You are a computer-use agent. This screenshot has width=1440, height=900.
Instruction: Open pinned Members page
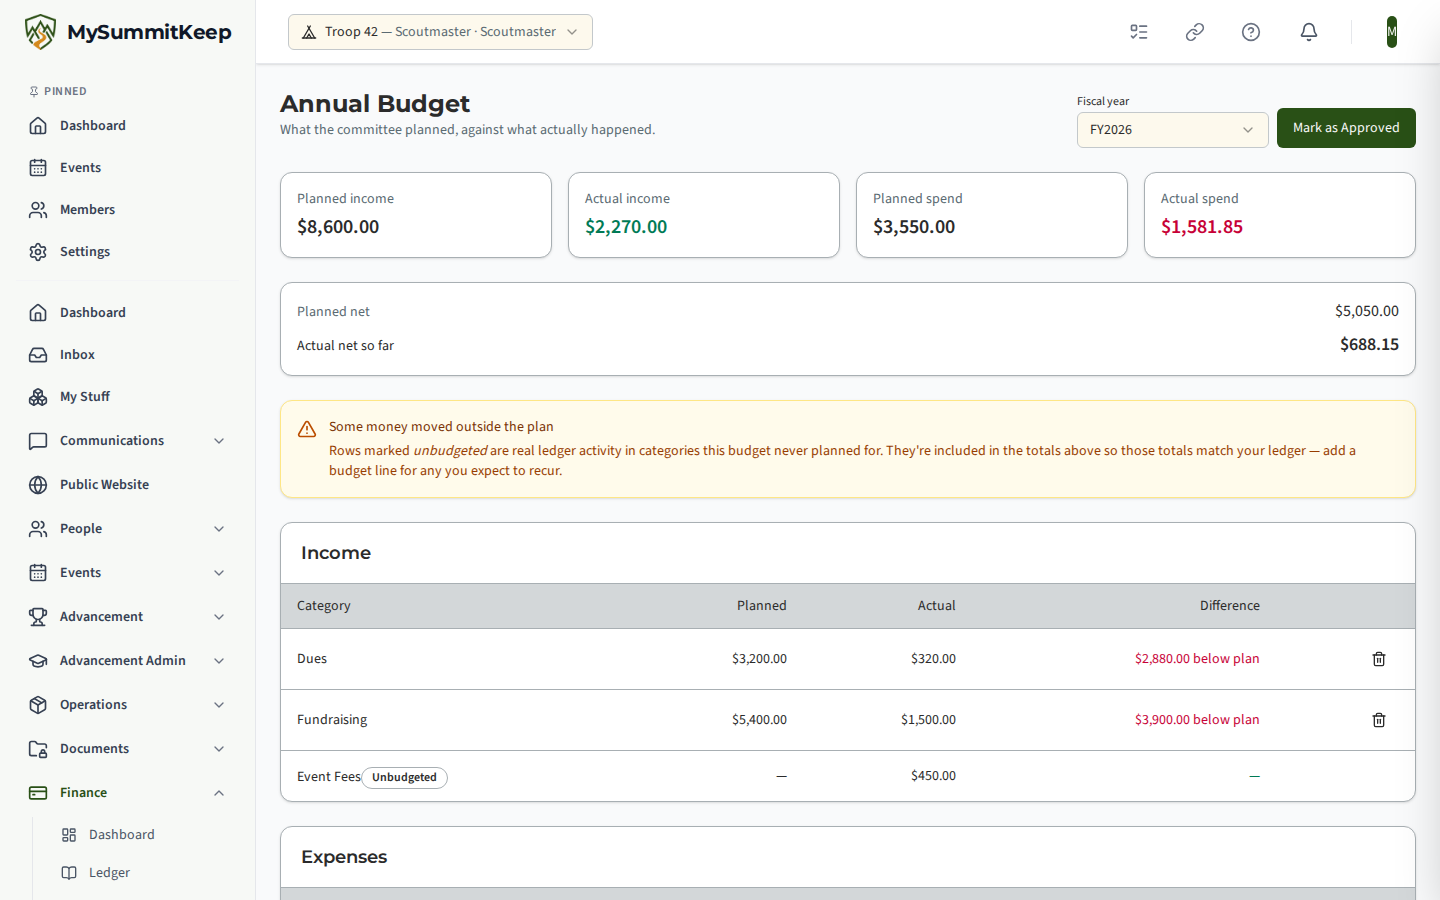128,210
